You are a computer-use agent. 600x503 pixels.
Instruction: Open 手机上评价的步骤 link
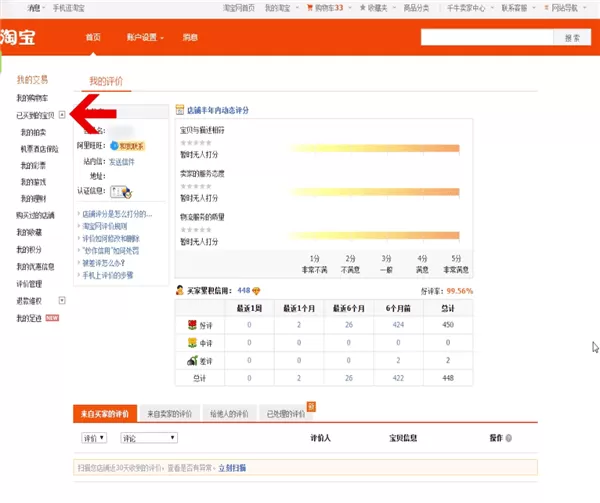click(108, 275)
